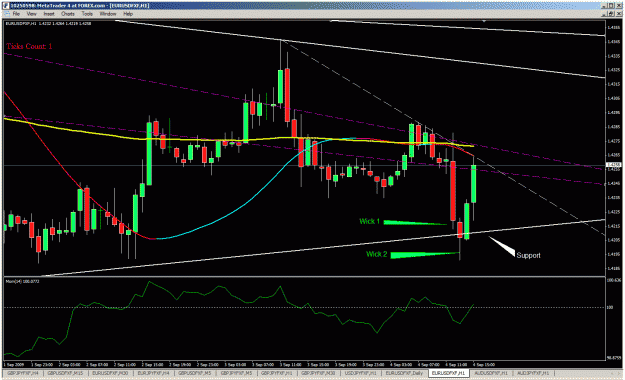This screenshot has height=380, width=625.
Task: Click the EURUSDFXF,H1 price header text
Action: [x=48, y=24]
